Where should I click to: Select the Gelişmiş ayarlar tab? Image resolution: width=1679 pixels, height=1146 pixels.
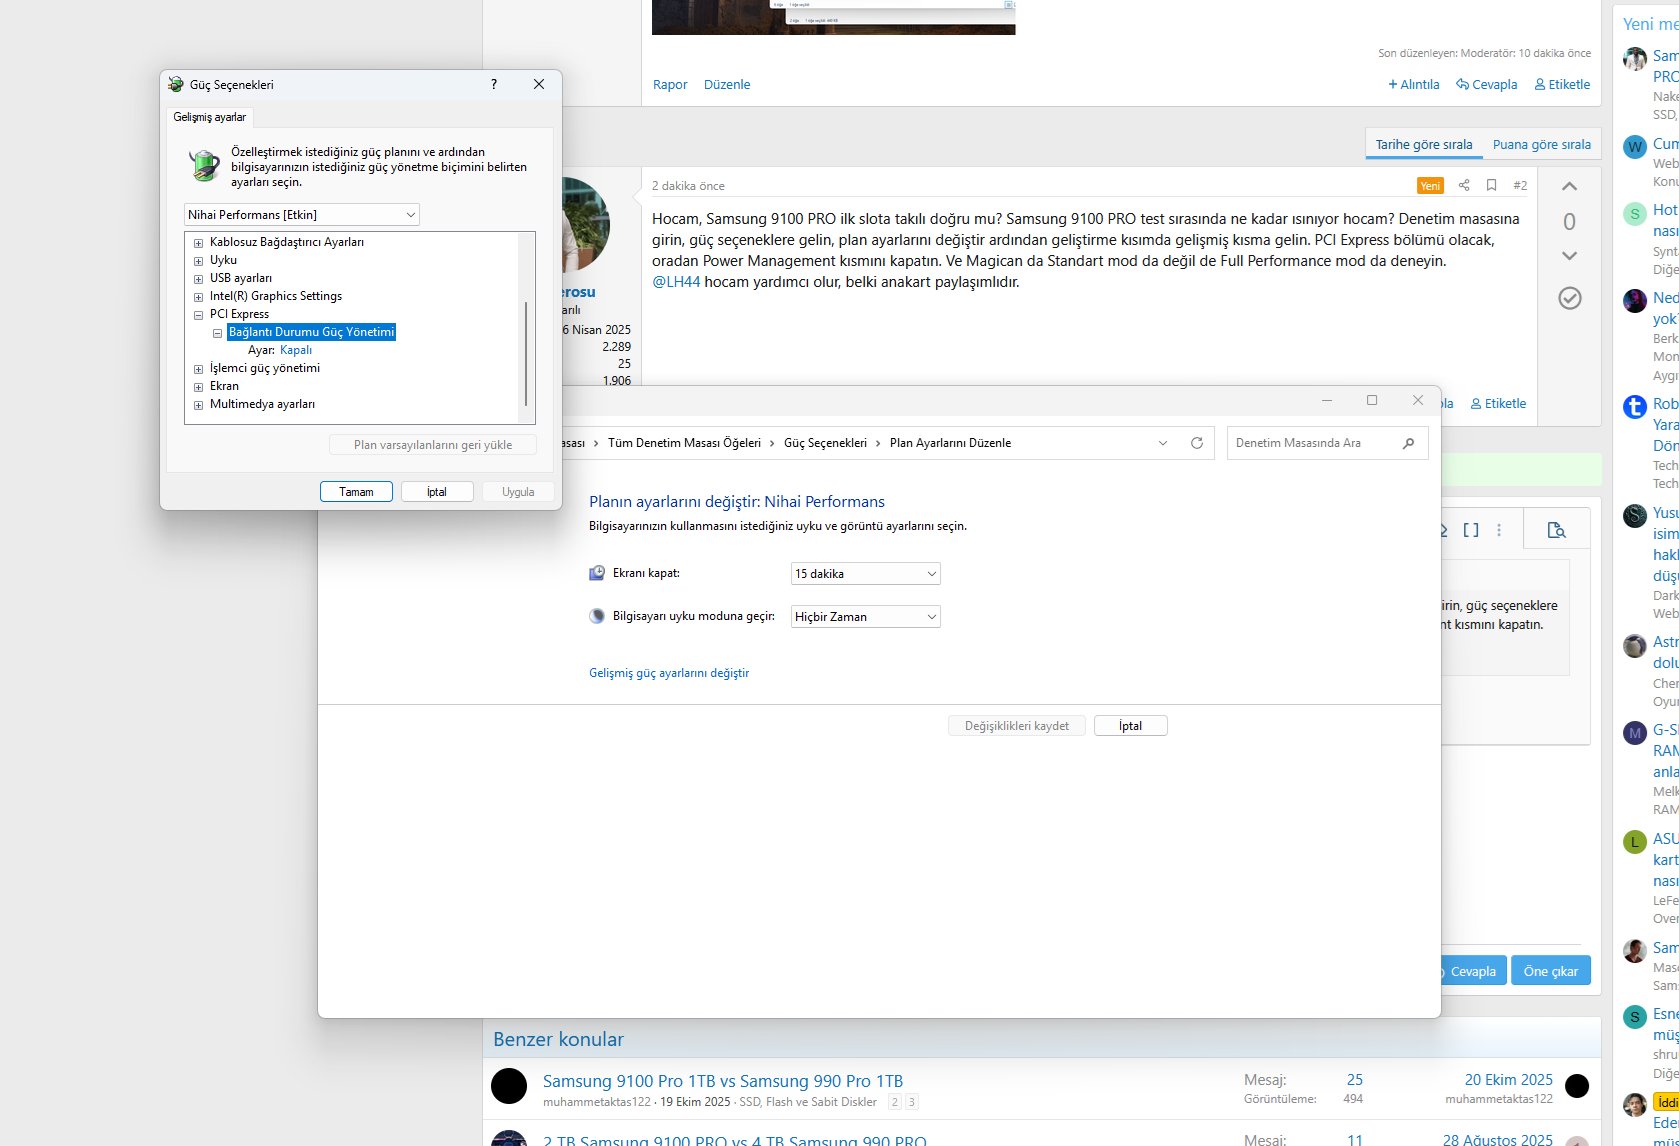coord(210,117)
